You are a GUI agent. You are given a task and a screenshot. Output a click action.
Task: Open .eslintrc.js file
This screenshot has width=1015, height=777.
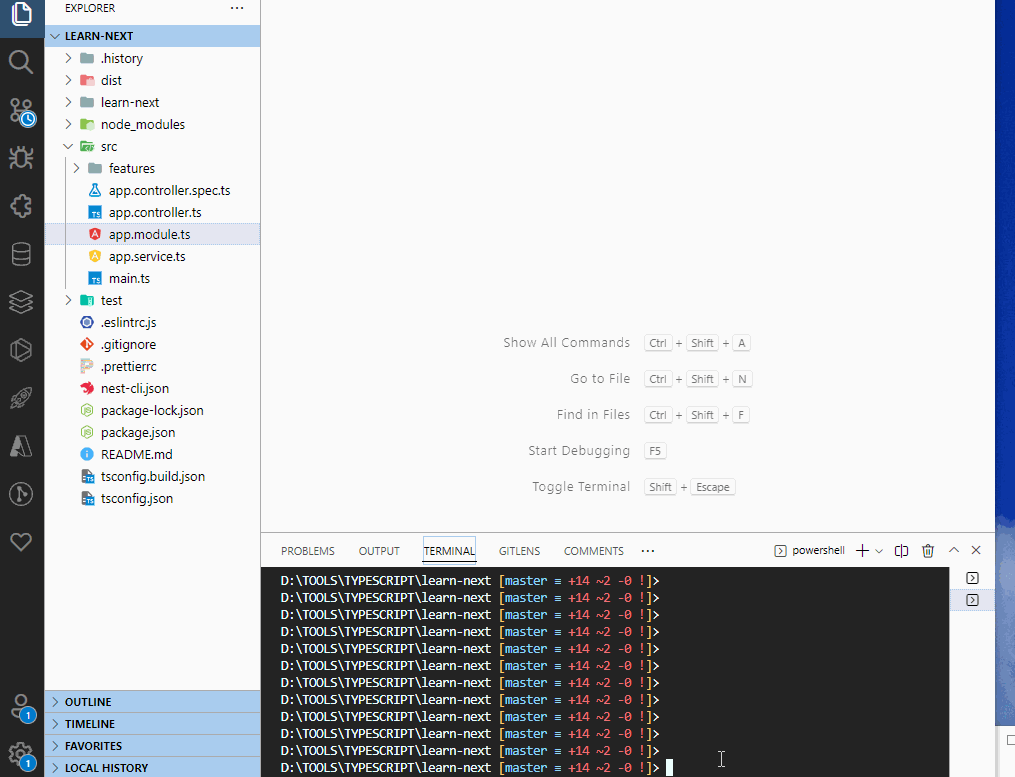click(x=152, y=322)
